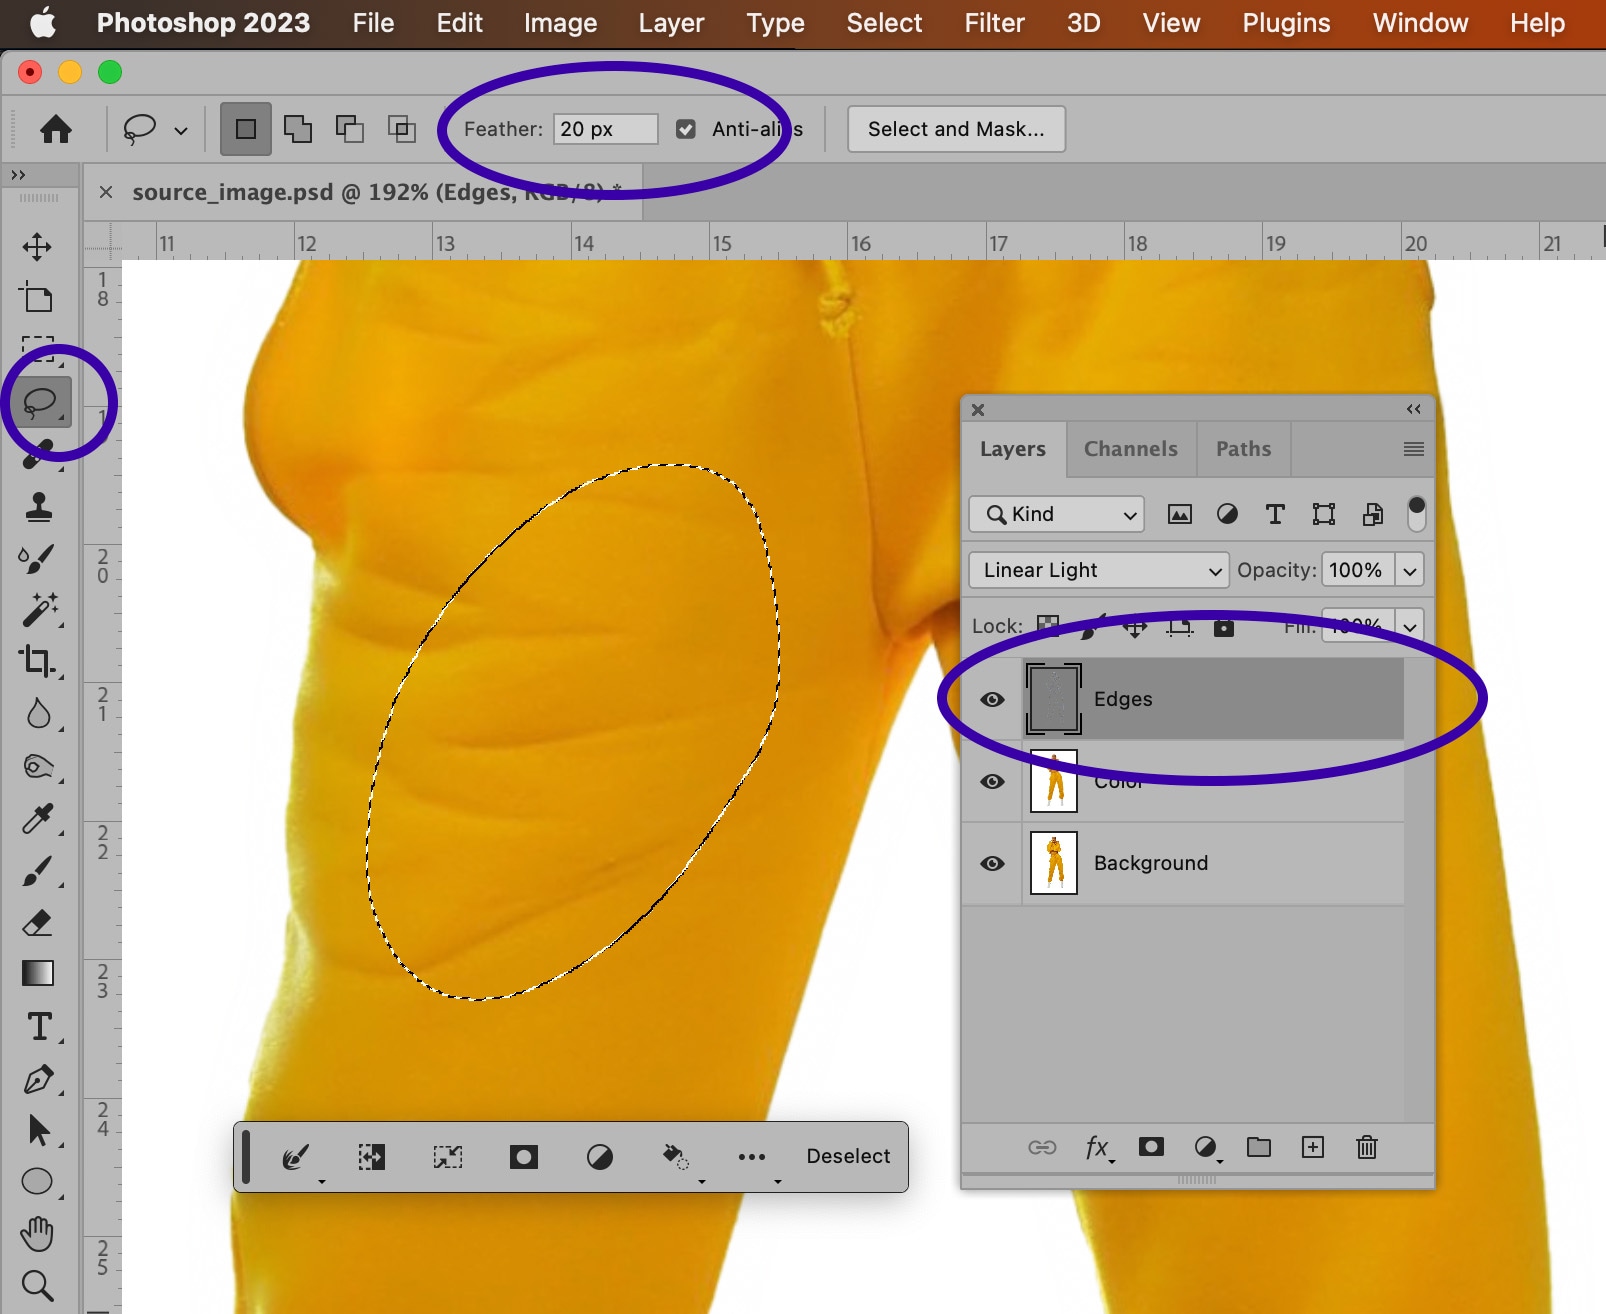Select the Eraser tool
The image size is (1606, 1314).
(37, 922)
